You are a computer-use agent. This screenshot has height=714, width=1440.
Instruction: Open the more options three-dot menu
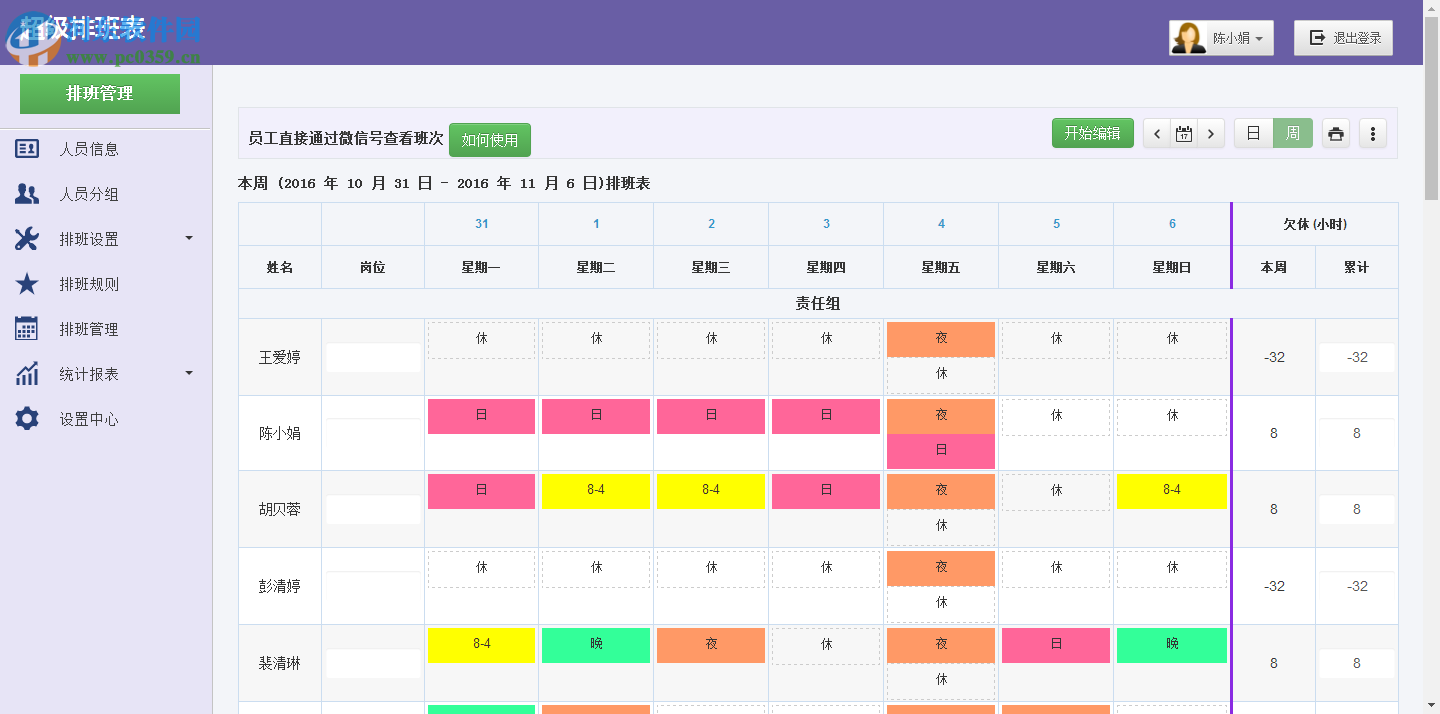pyautogui.click(x=1372, y=132)
